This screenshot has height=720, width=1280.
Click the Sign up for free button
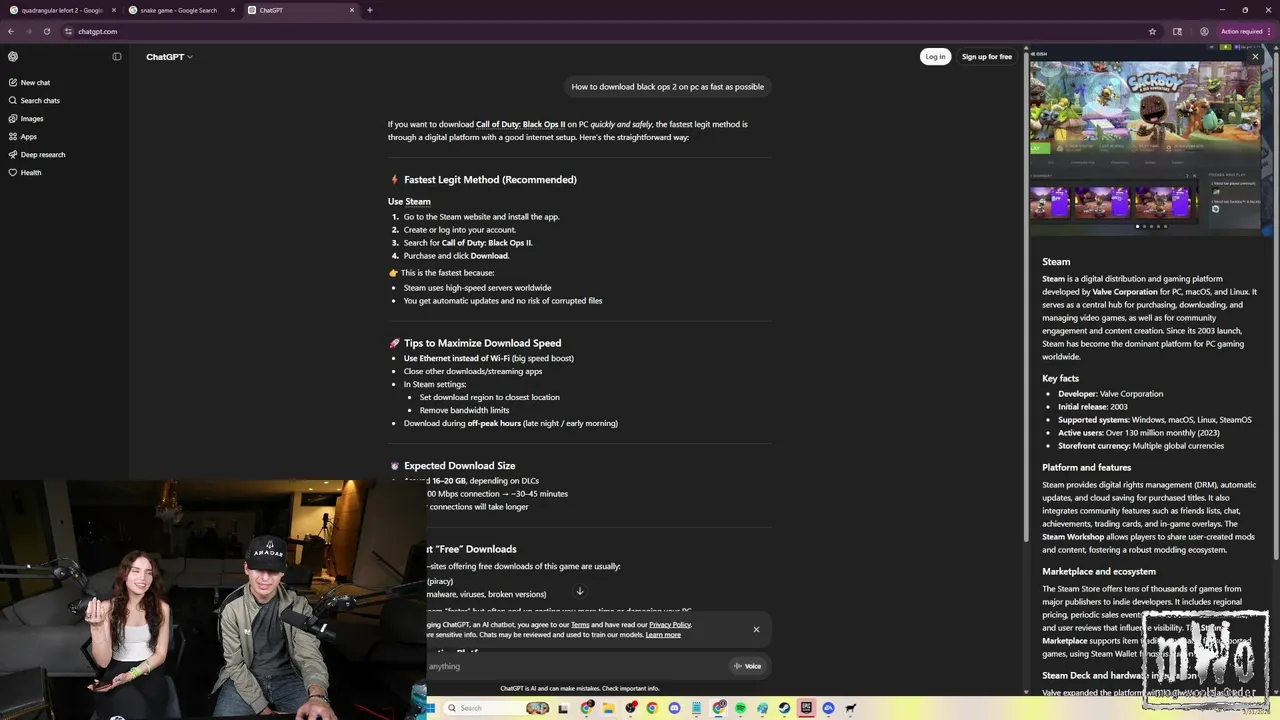(x=987, y=57)
